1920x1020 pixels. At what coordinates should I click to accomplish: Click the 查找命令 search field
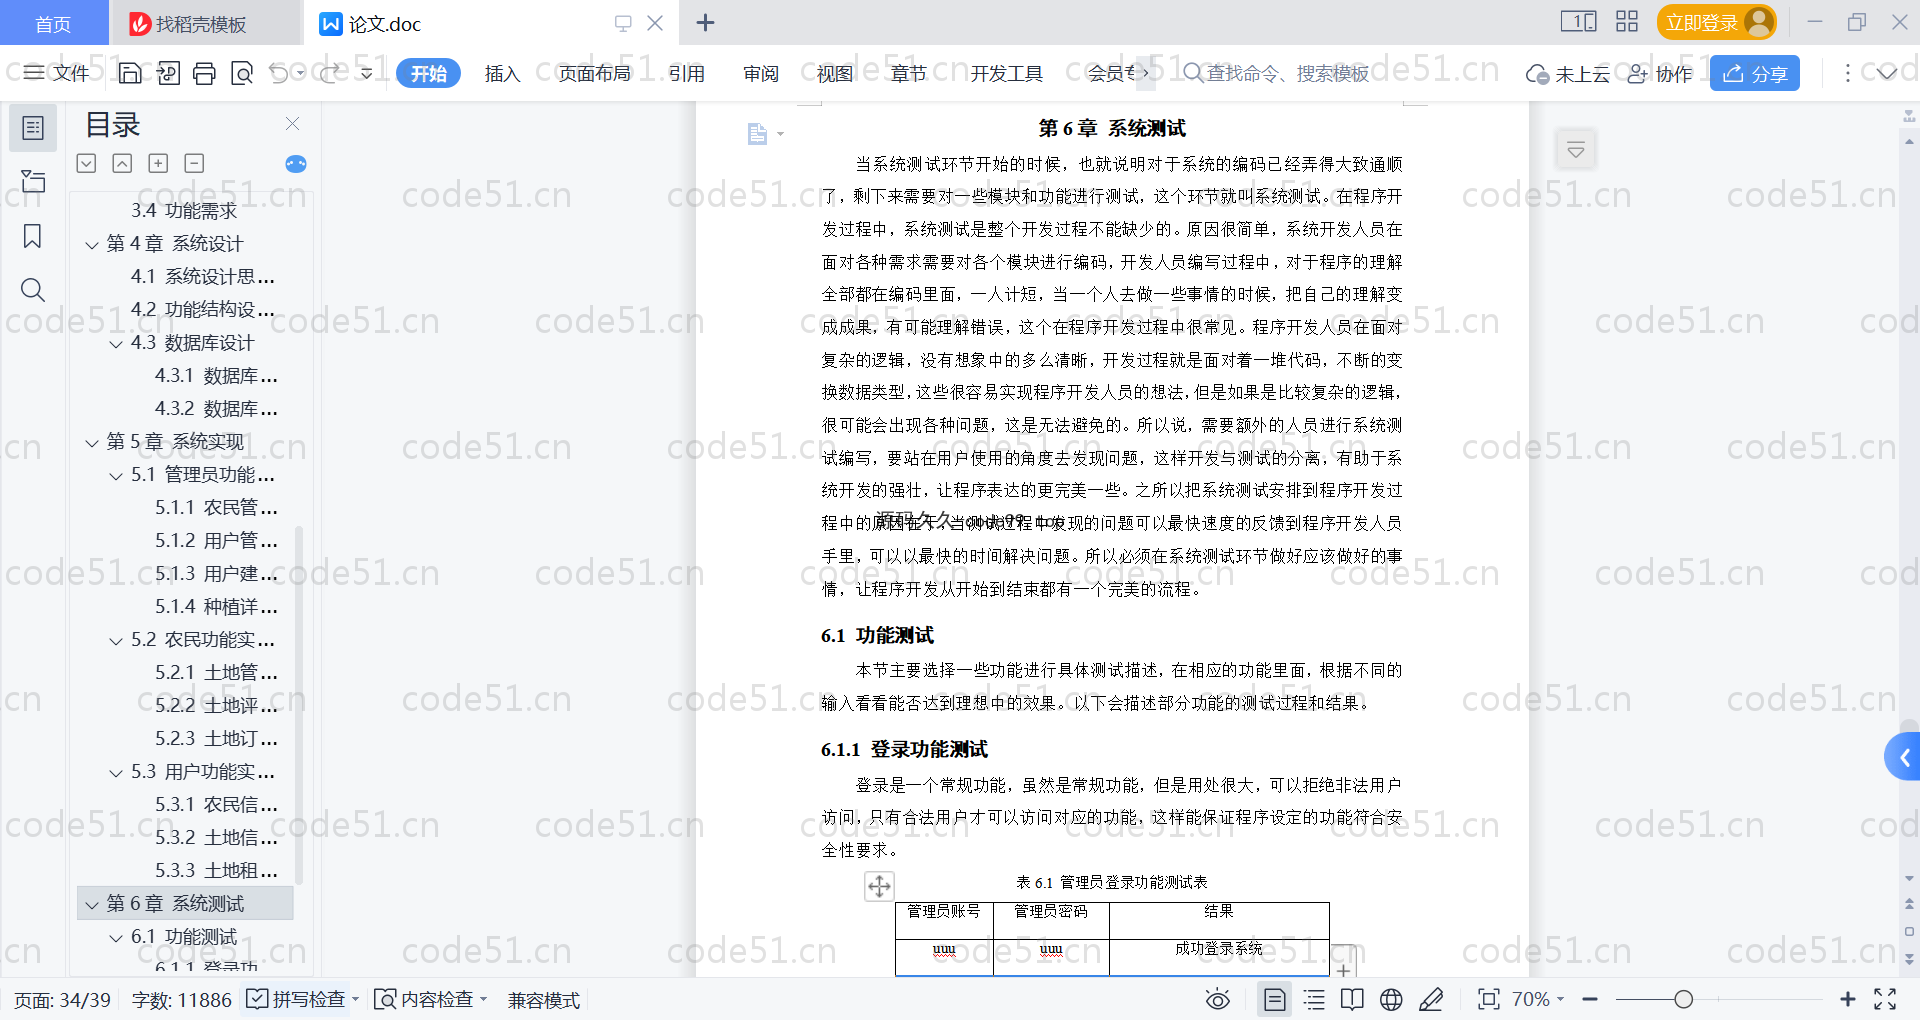pyautogui.click(x=1276, y=73)
